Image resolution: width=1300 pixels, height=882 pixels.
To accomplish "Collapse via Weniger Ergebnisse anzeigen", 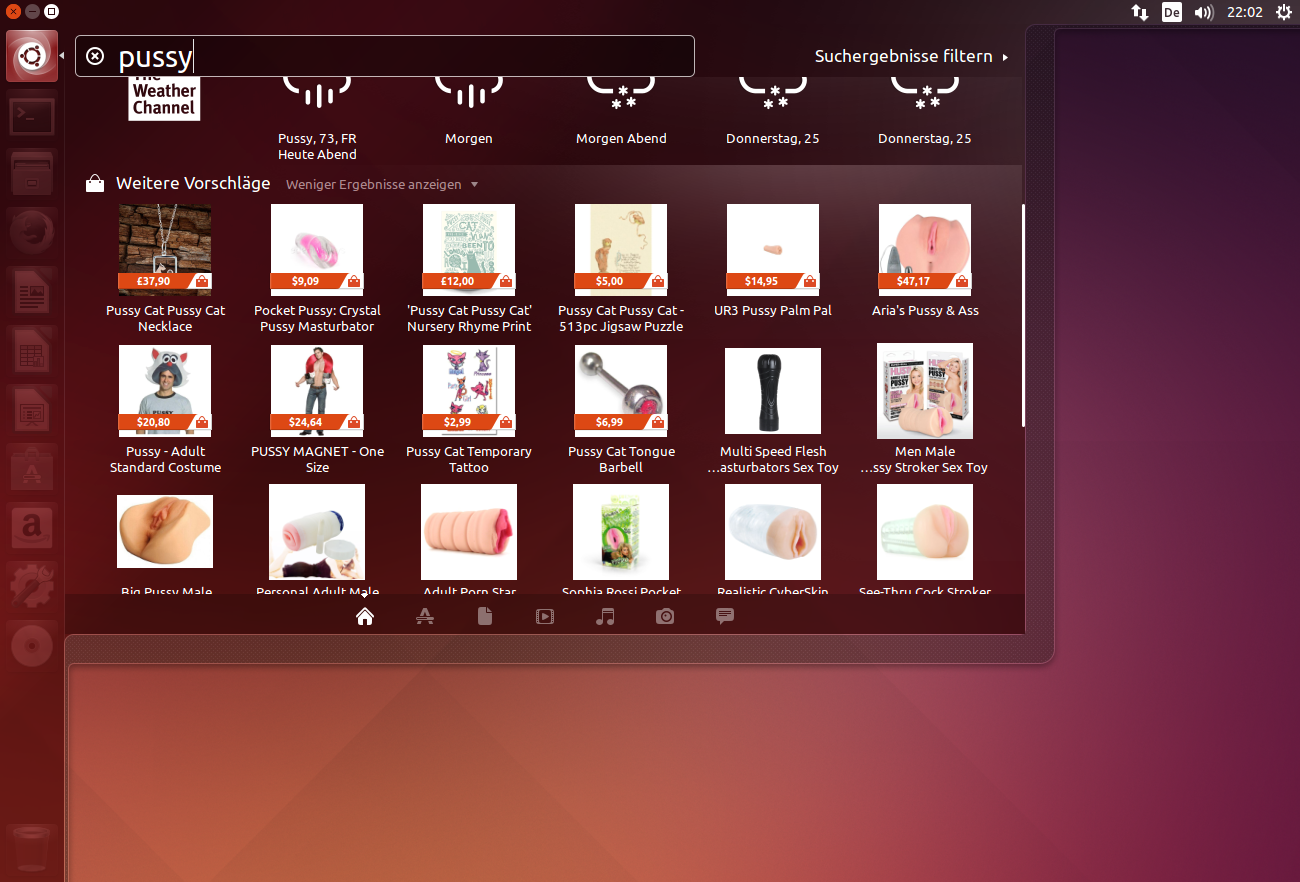I will point(382,184).
